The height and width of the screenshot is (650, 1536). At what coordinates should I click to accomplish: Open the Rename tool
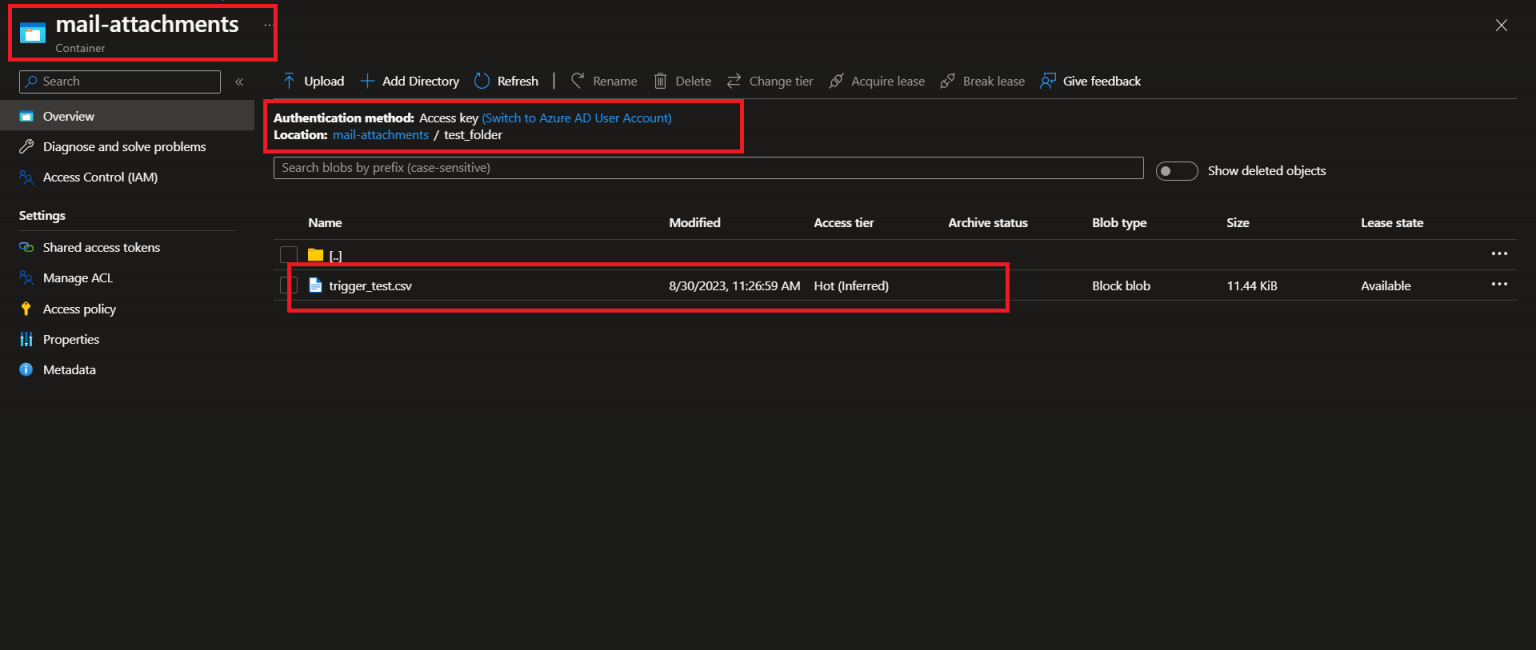604,81
